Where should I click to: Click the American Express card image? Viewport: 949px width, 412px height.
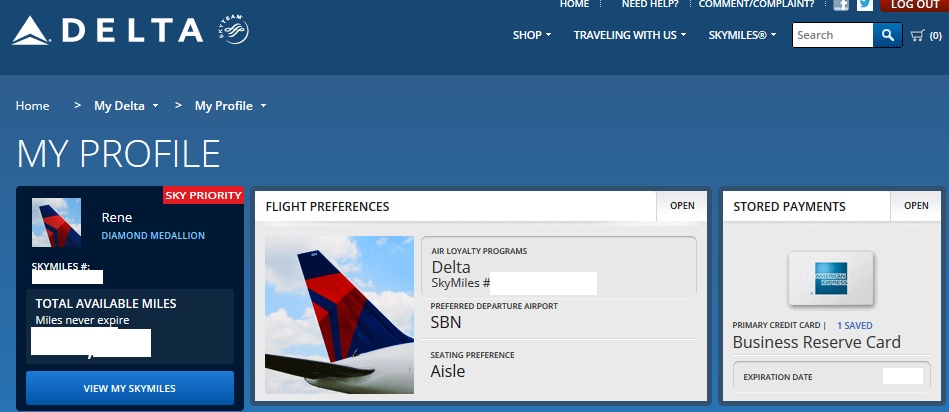click(x=831, y=278)
